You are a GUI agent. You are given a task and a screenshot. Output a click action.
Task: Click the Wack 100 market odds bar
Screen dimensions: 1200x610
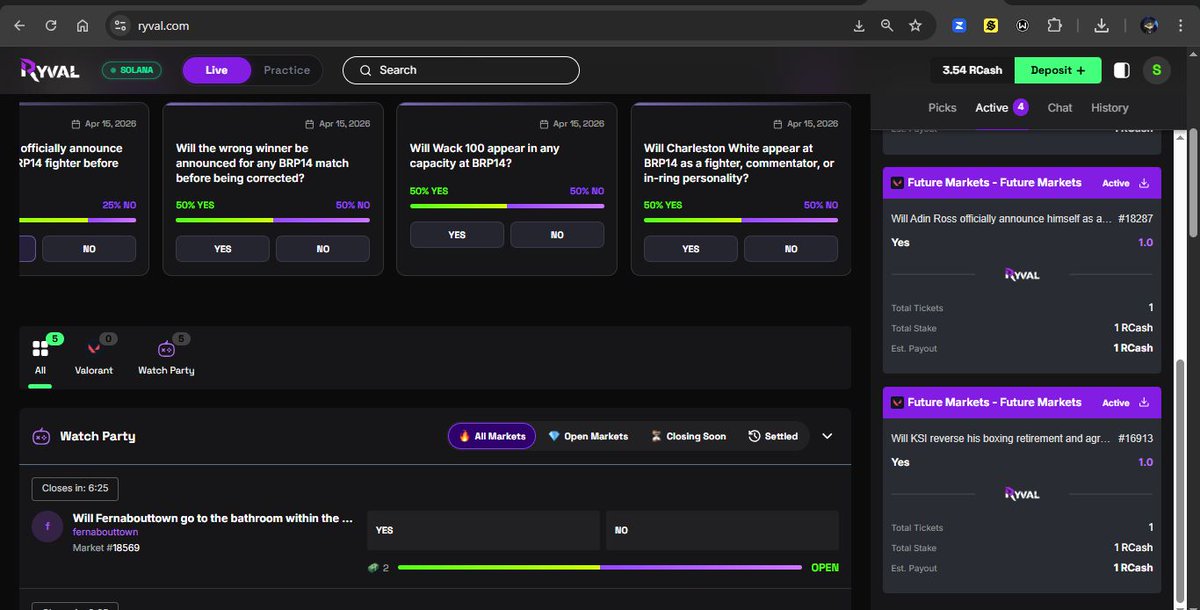pyautogui.click(x=507, y=206)
